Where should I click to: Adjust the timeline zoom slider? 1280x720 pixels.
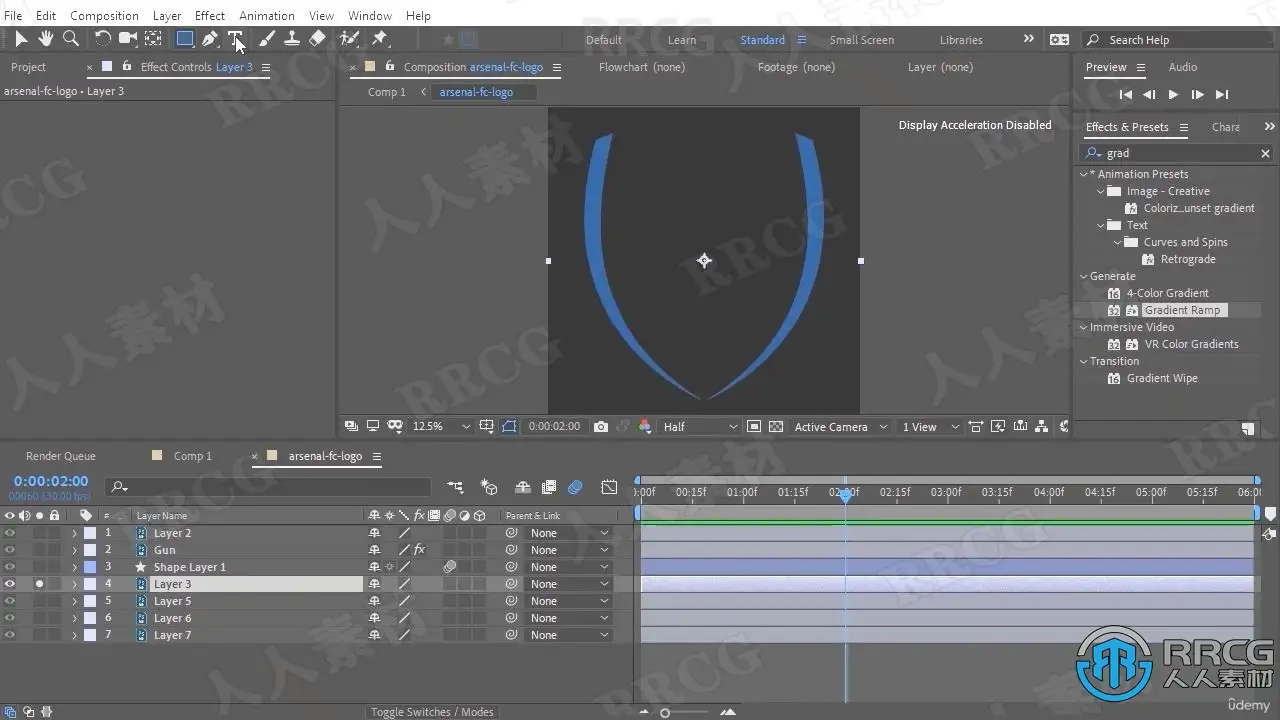click(665, 712)
